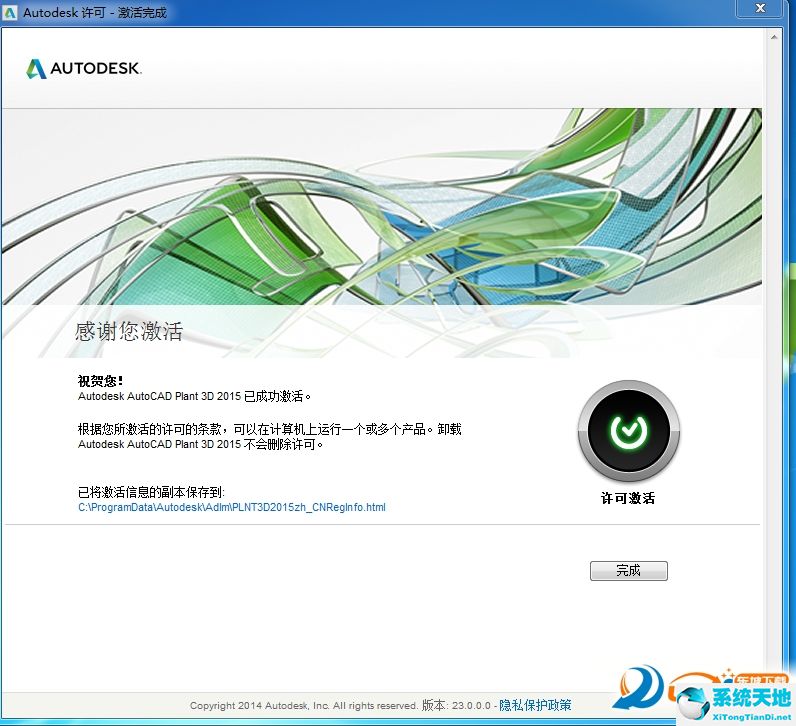Click the line ending with 不会删除许可

200,444
